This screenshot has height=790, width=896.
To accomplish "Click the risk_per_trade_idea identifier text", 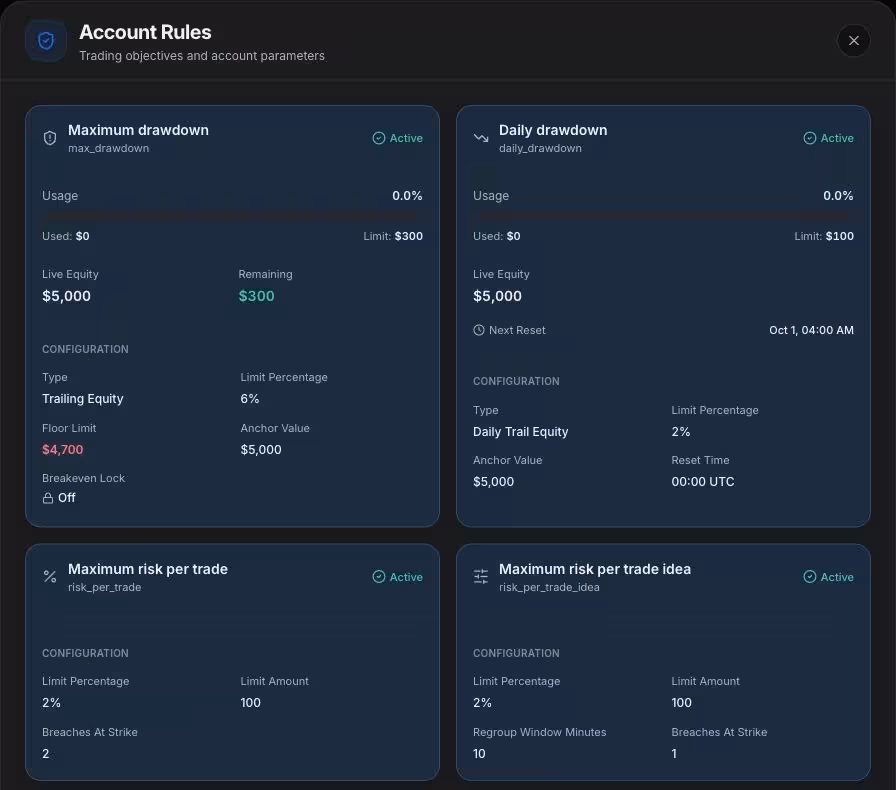I will click(549, 588).
